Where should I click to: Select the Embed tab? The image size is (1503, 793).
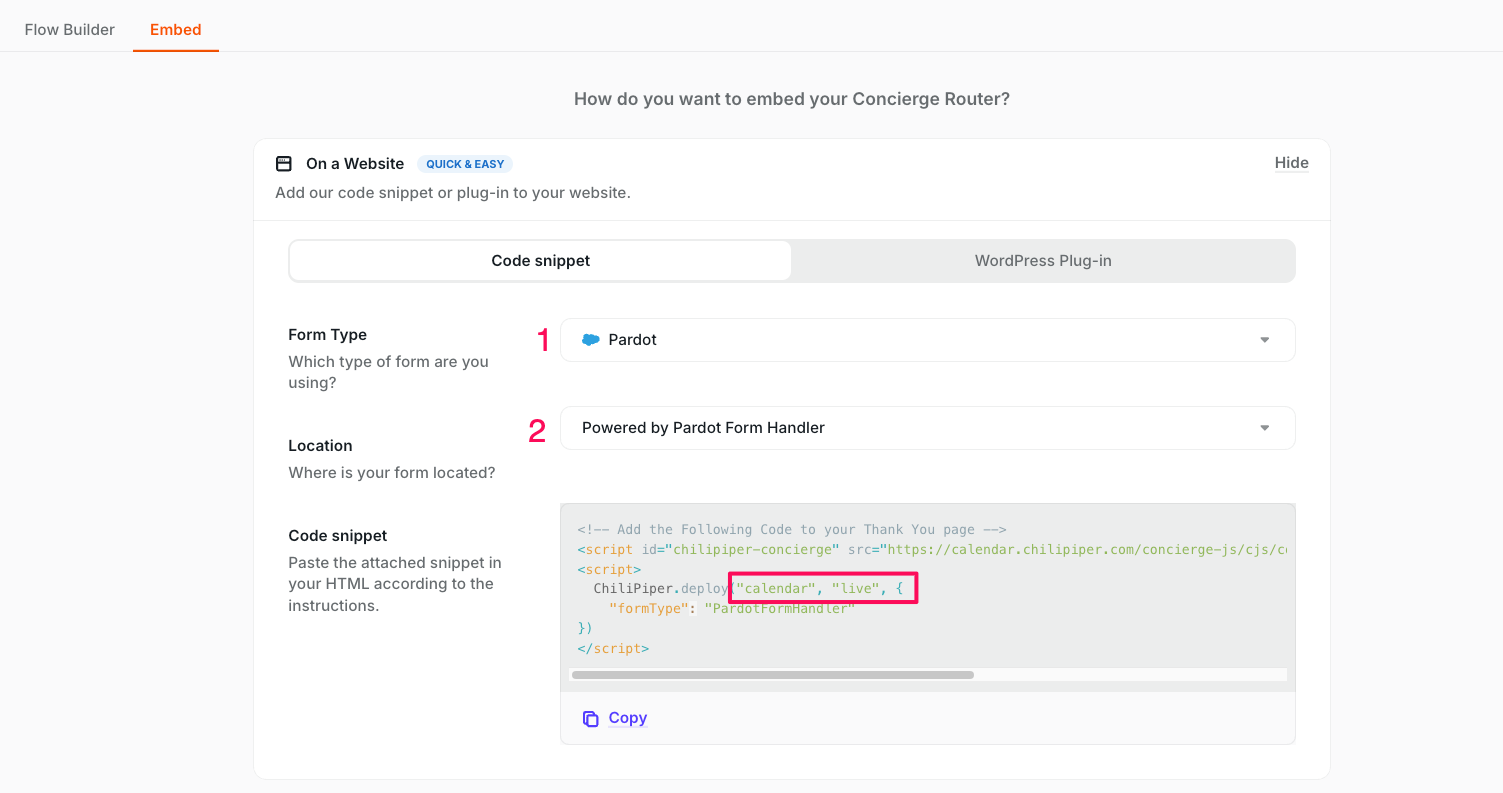click(x=176, y=29)
